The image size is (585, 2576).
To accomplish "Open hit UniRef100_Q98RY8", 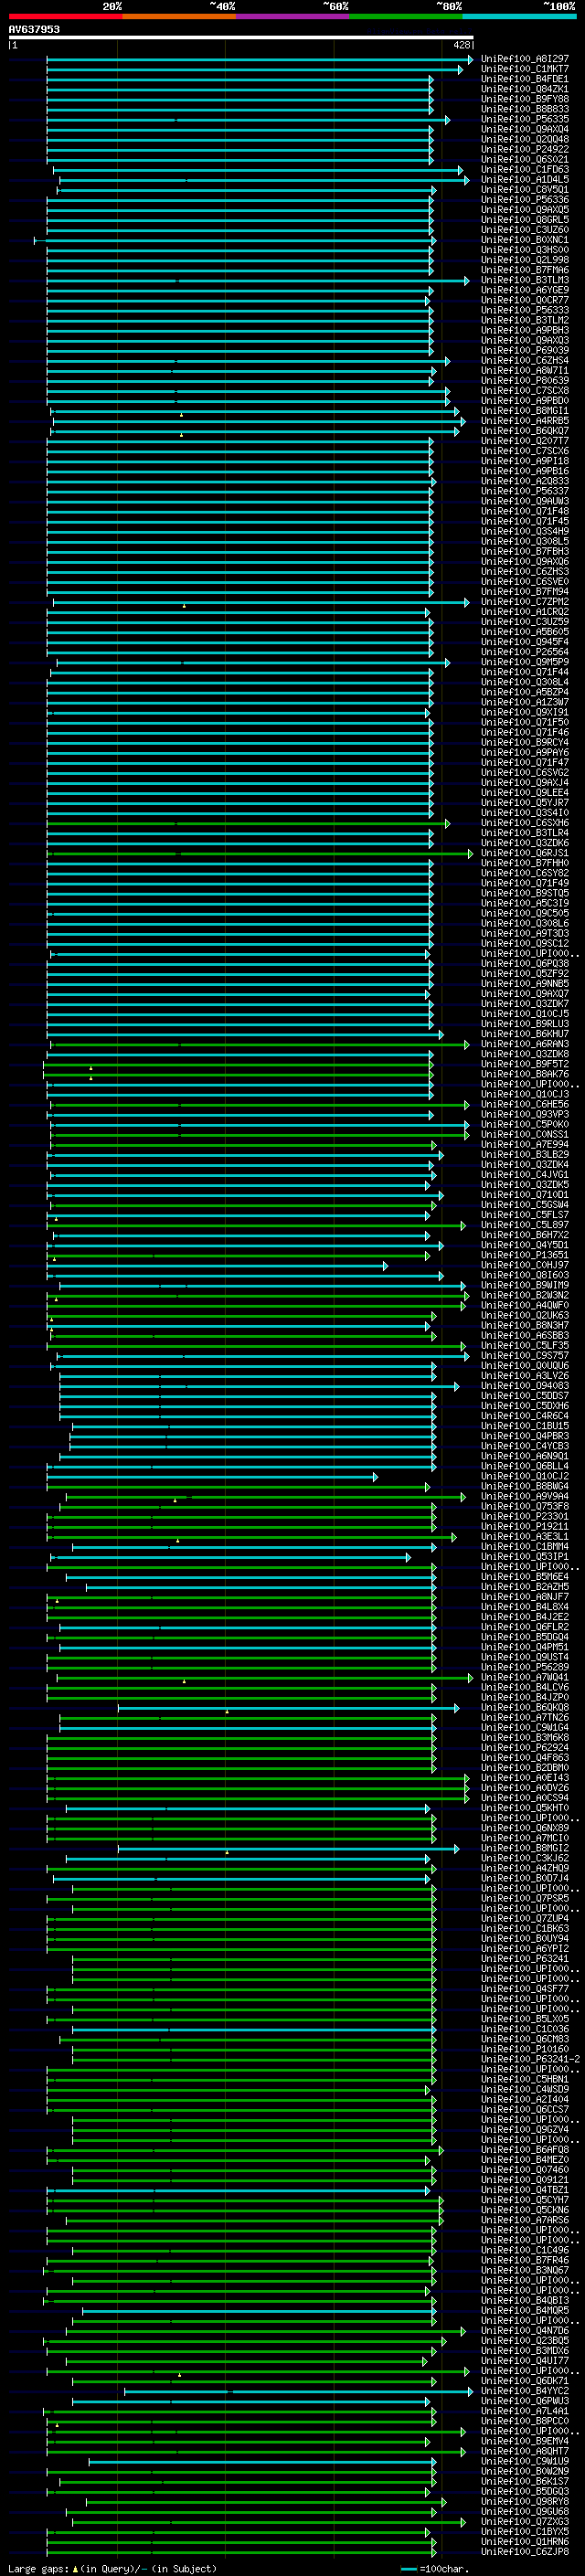I will tap(524, 2501).
